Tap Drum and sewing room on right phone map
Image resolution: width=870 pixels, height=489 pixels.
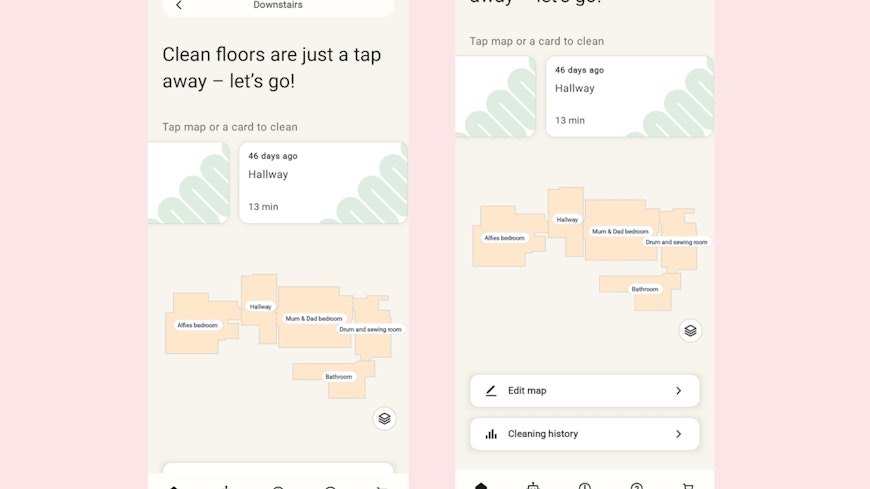click(676, 242)
